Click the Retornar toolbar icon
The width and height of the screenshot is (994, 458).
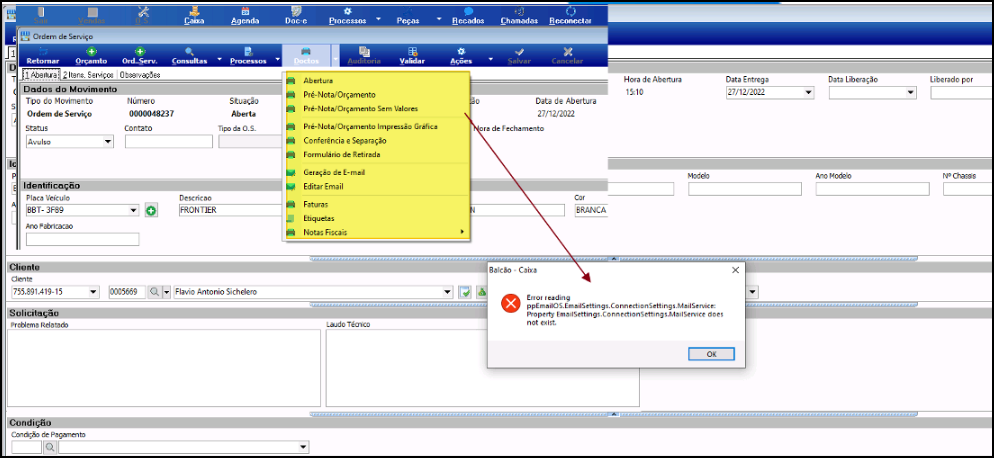42,51
